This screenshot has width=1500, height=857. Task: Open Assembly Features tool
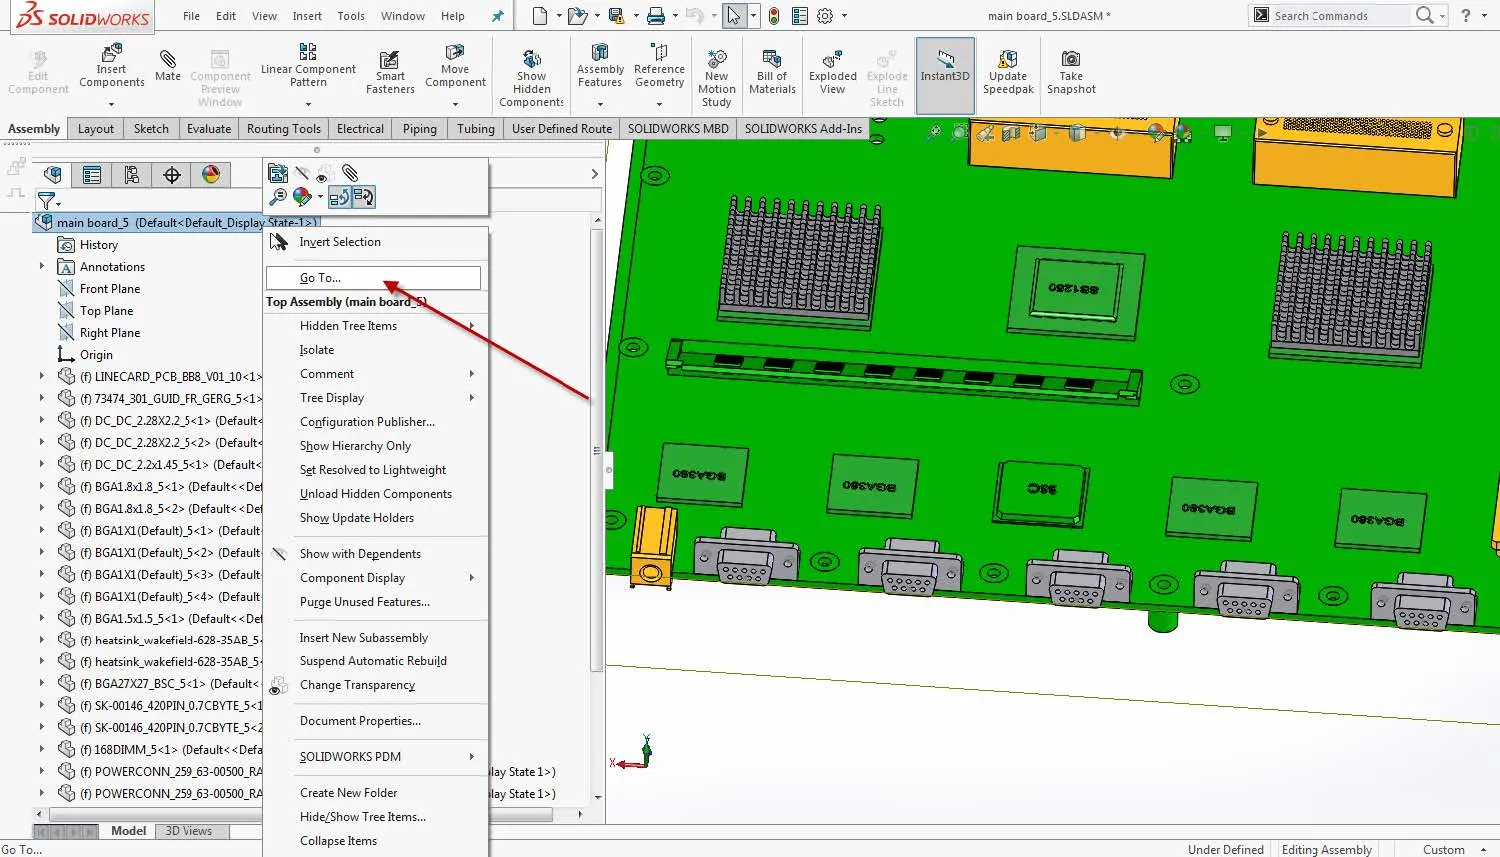600,66
